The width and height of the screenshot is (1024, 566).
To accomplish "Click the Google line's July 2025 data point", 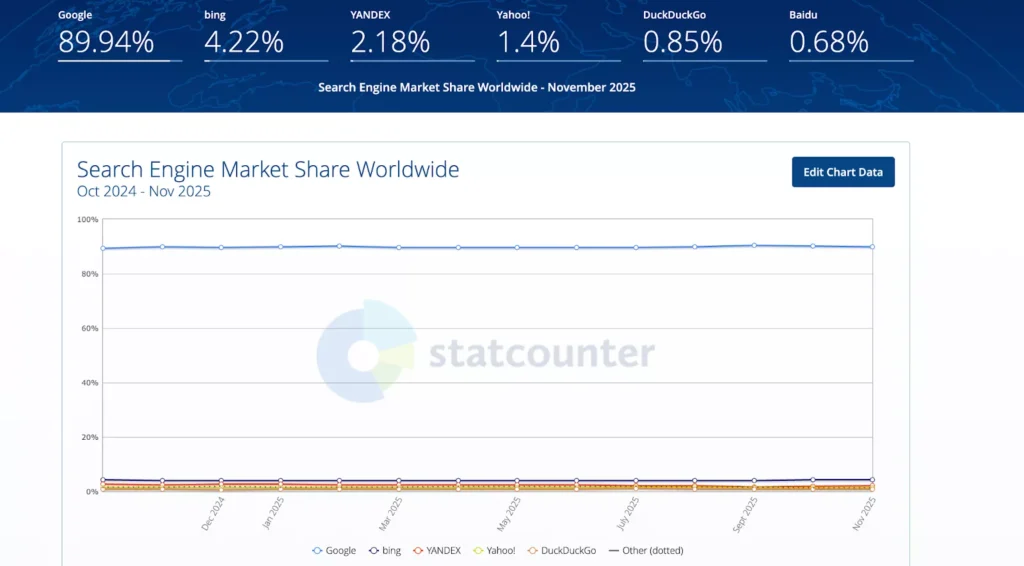I will [636, 247].
